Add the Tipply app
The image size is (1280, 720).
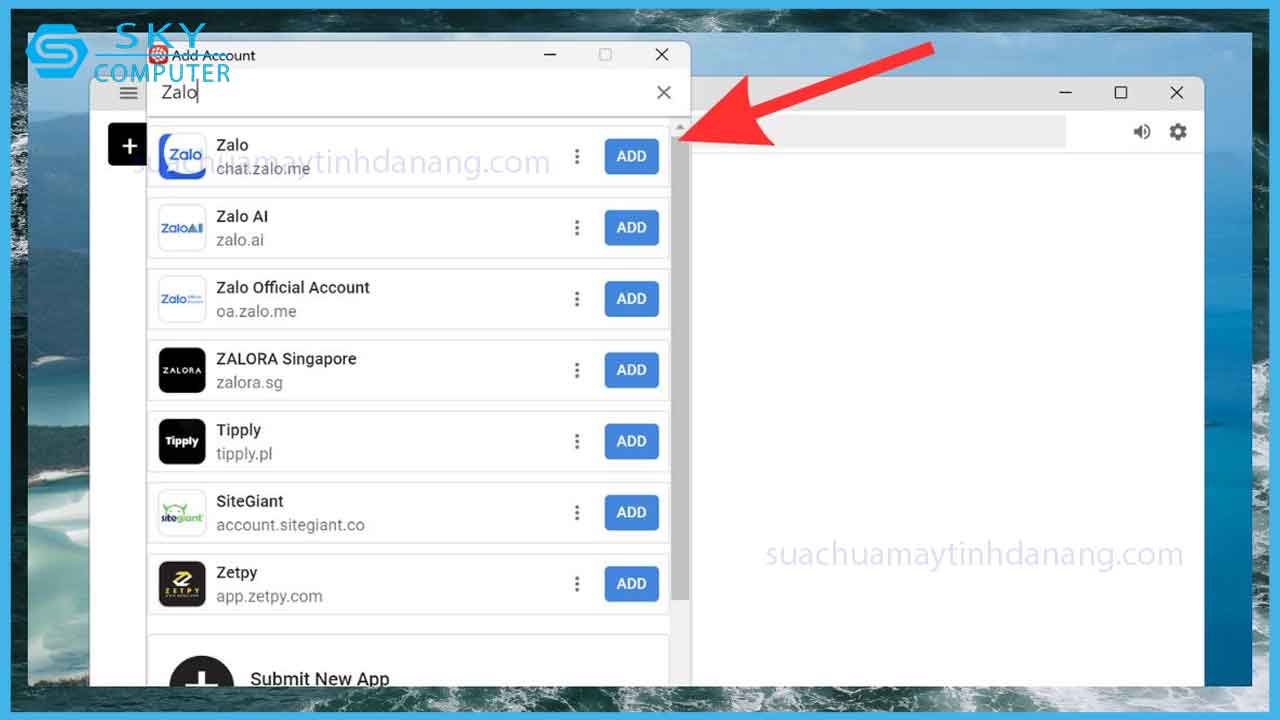click(x=632, y=441)
